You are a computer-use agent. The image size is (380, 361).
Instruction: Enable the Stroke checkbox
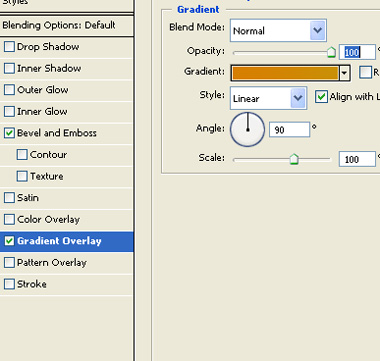[x=9, y=284]
